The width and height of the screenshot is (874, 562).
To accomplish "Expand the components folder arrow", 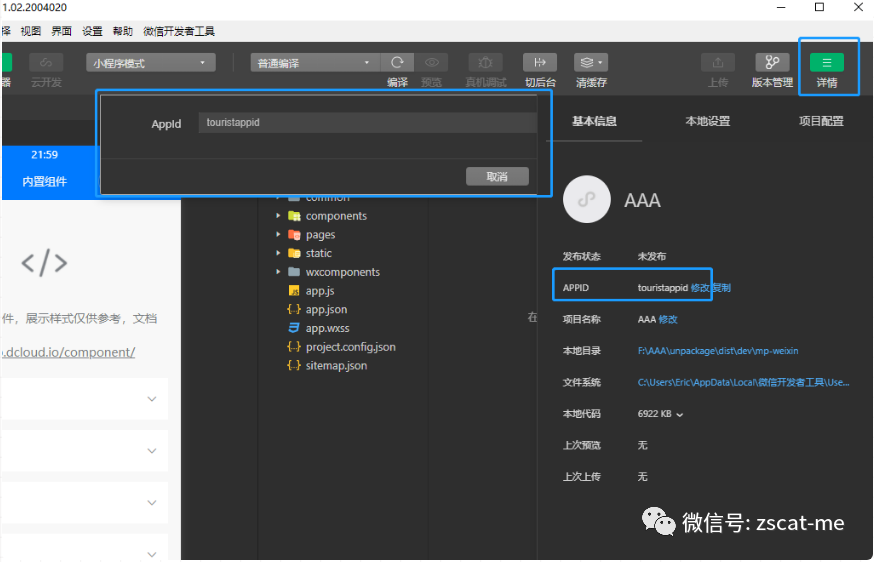I will pyautogui.click(x=278, y=216).
